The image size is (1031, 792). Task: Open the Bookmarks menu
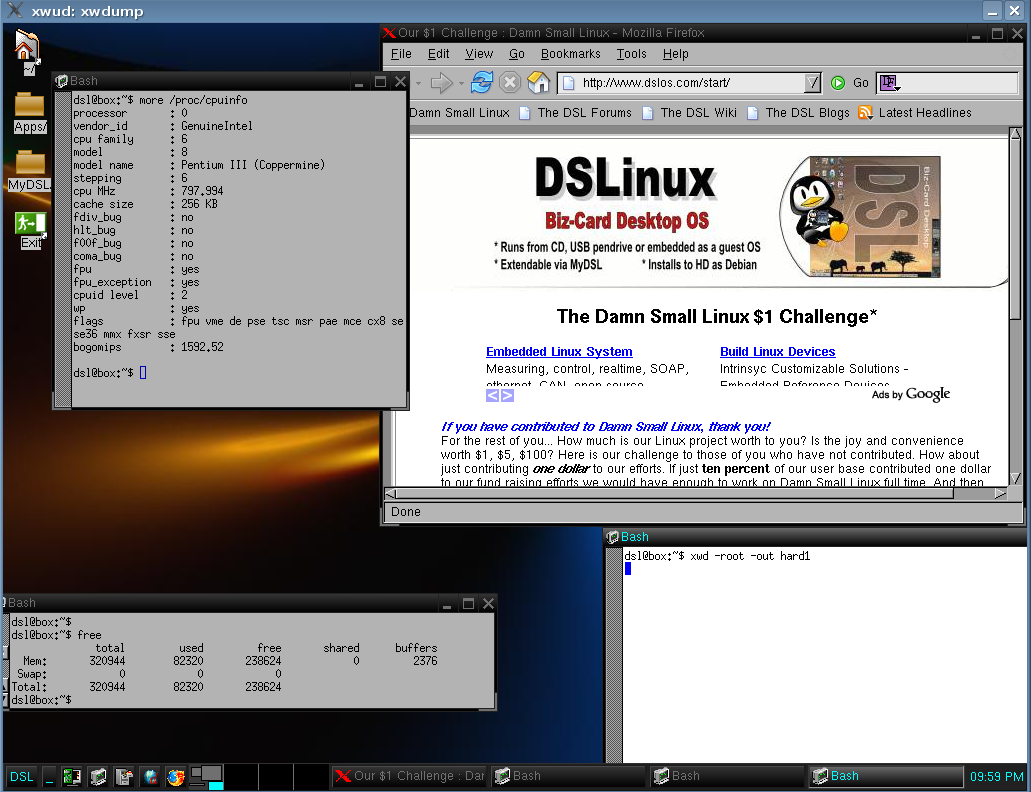point(571,54)
